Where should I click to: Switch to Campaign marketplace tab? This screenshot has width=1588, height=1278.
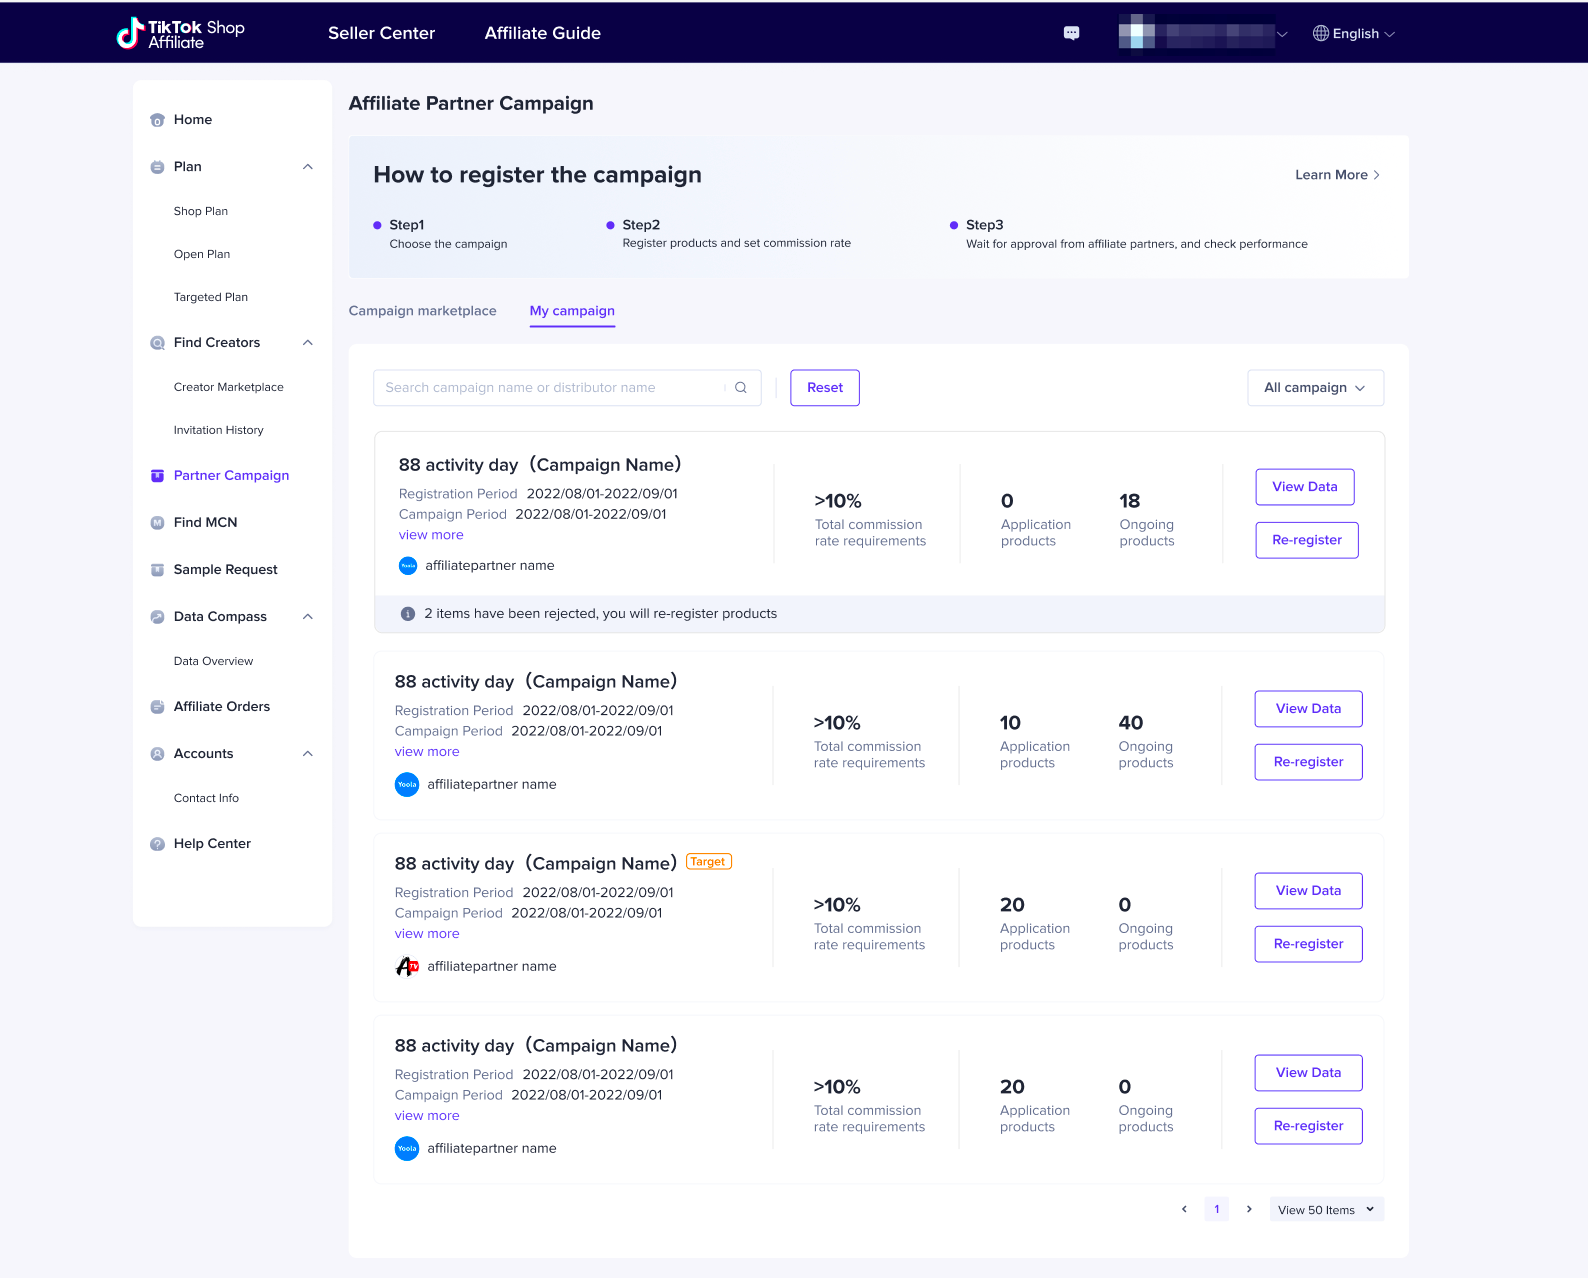(422, 311)
